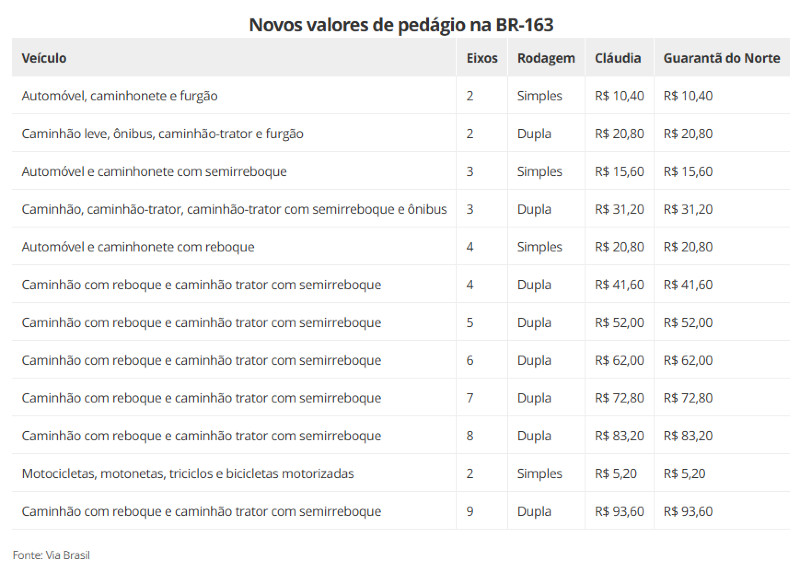This screenshot has width=800, height=572.
Task: Click the R$ 5,20 Cláudia value
Action: (615, 474)
